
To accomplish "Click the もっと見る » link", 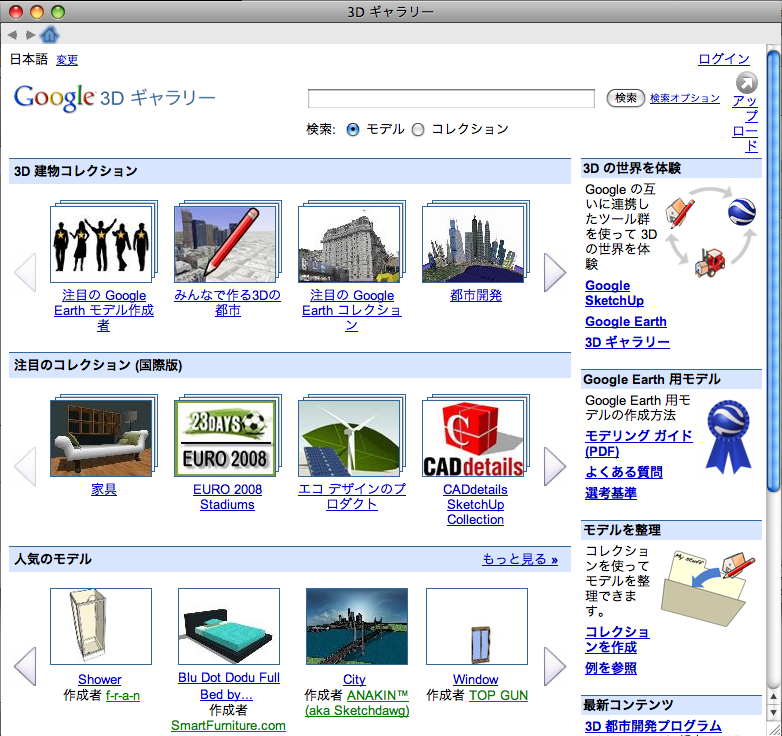I will click(x=520, y=559).
